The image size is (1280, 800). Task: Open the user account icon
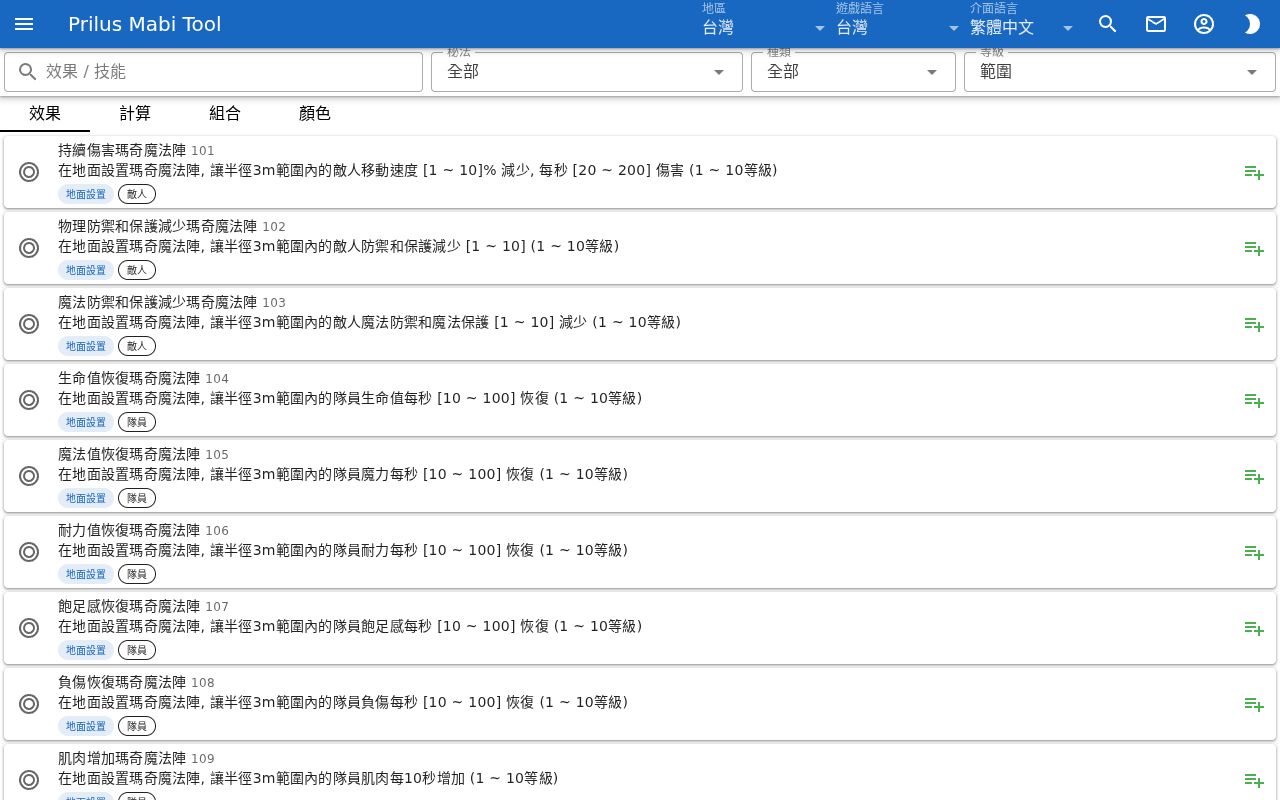(x=1204, y=24)
